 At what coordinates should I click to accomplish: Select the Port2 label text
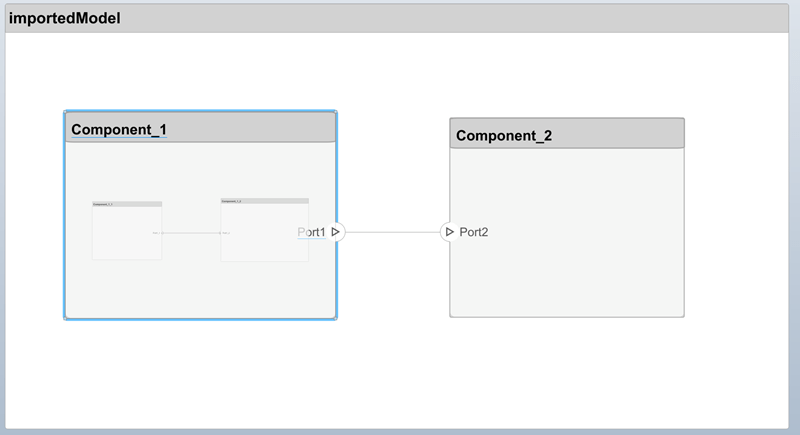coord(474,232)
